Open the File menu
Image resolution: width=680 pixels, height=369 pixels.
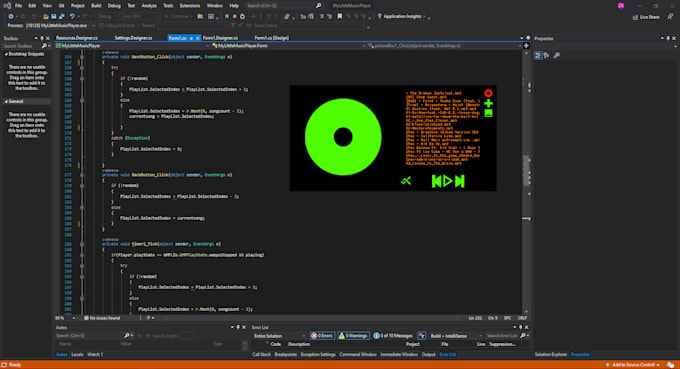tap(18, 6)
